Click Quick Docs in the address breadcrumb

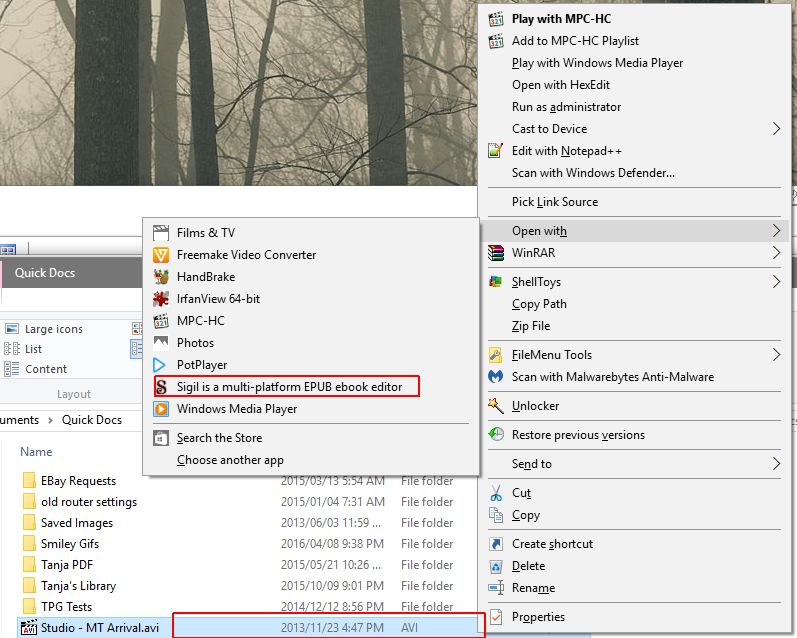tap(92, 420)
